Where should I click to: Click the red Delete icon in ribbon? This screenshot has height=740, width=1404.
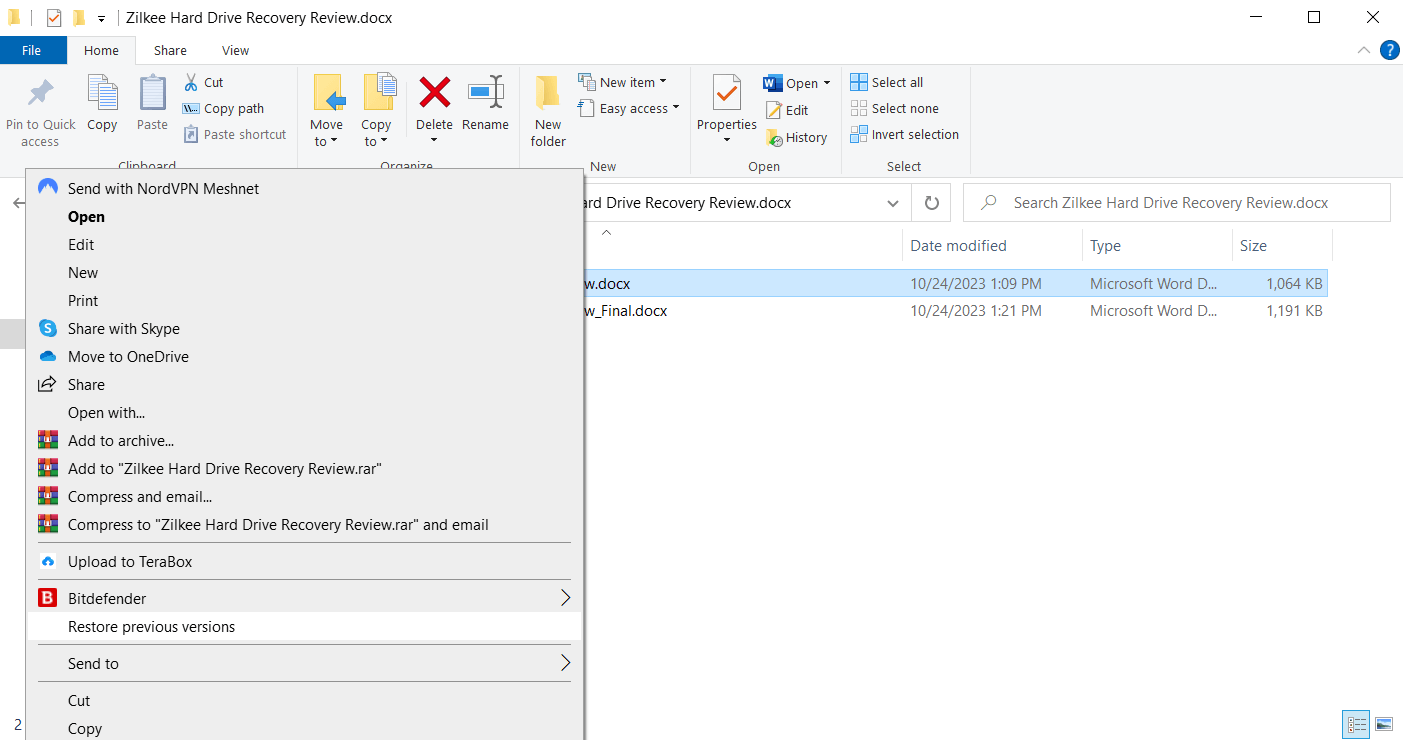(x=434, y=93)
